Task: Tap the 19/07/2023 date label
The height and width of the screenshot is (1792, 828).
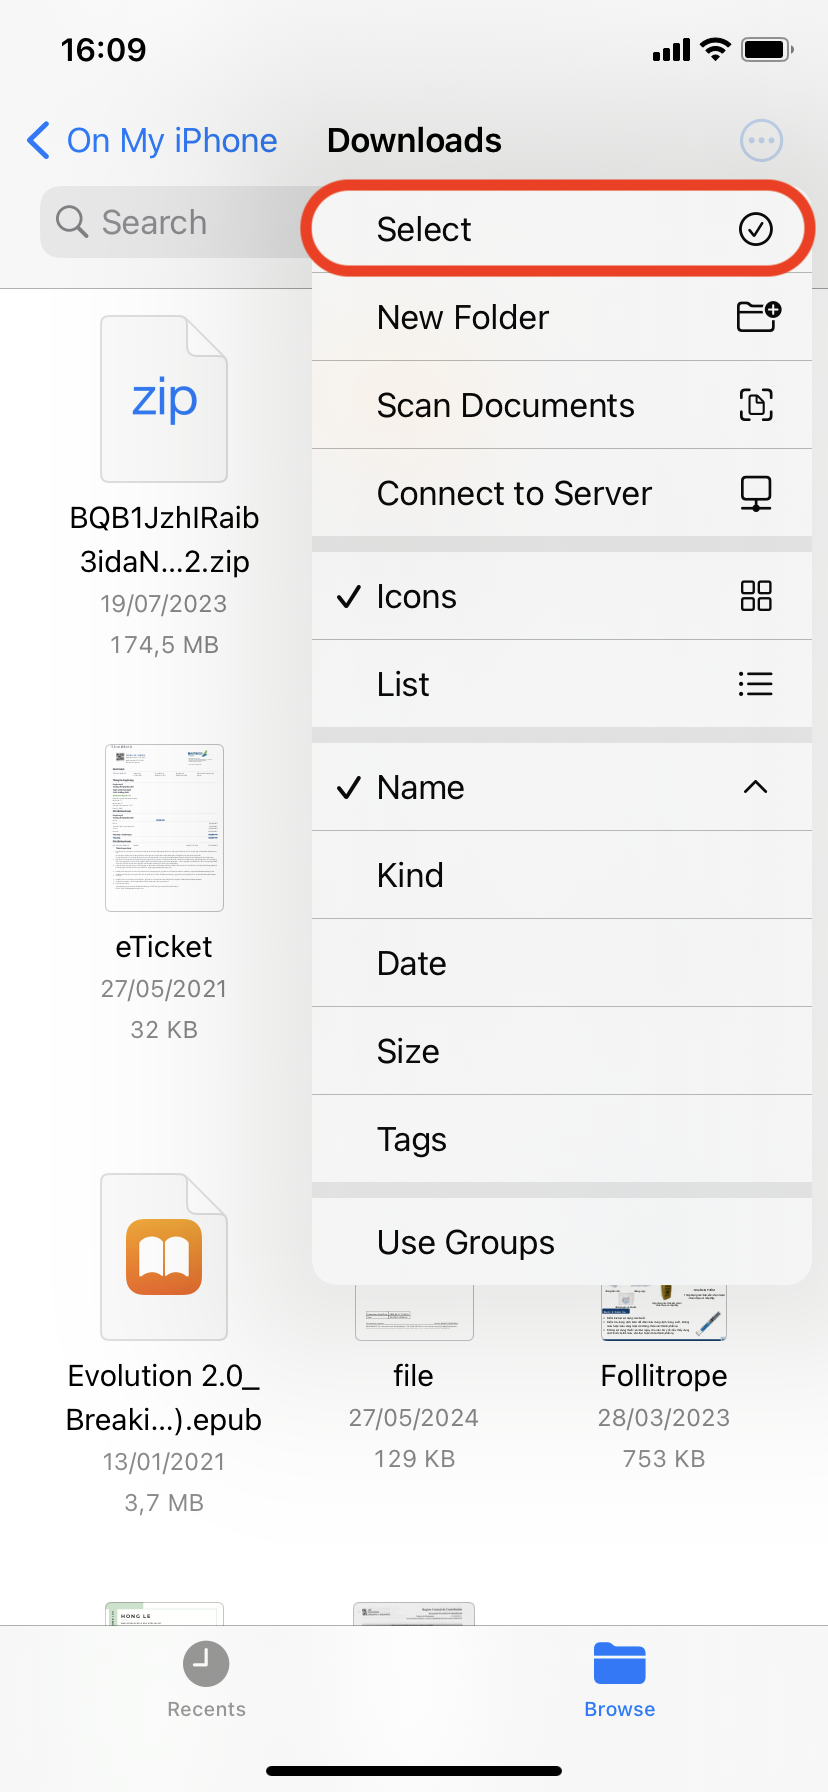Action: point(164,604)
